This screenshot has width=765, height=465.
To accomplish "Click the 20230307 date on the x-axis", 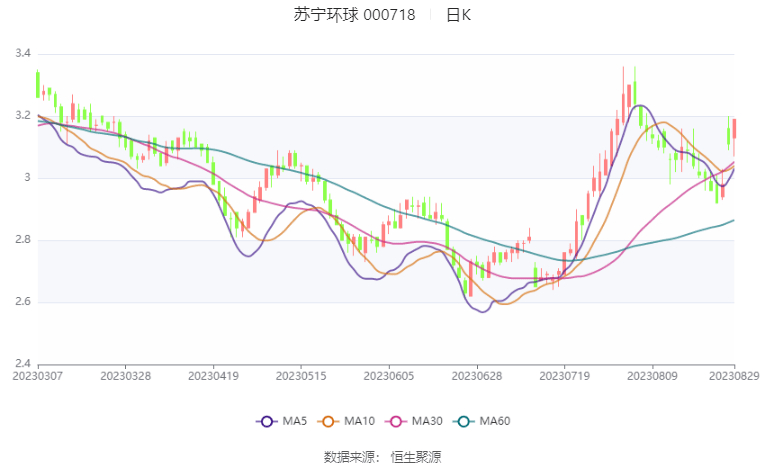I will pos(37,375).
